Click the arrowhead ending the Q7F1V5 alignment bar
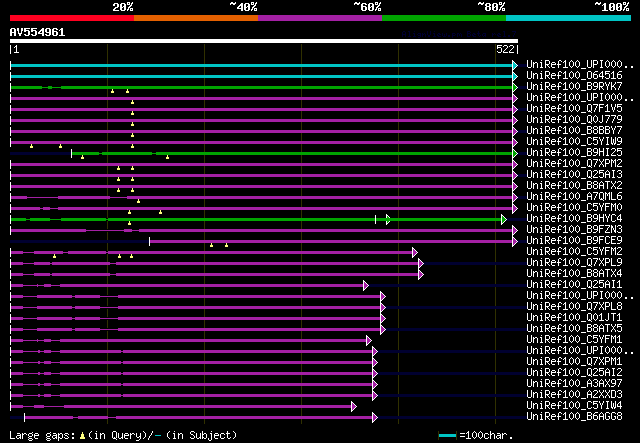Image resolution: width=640 pixels, height=443 pixels. click(515, 109)
